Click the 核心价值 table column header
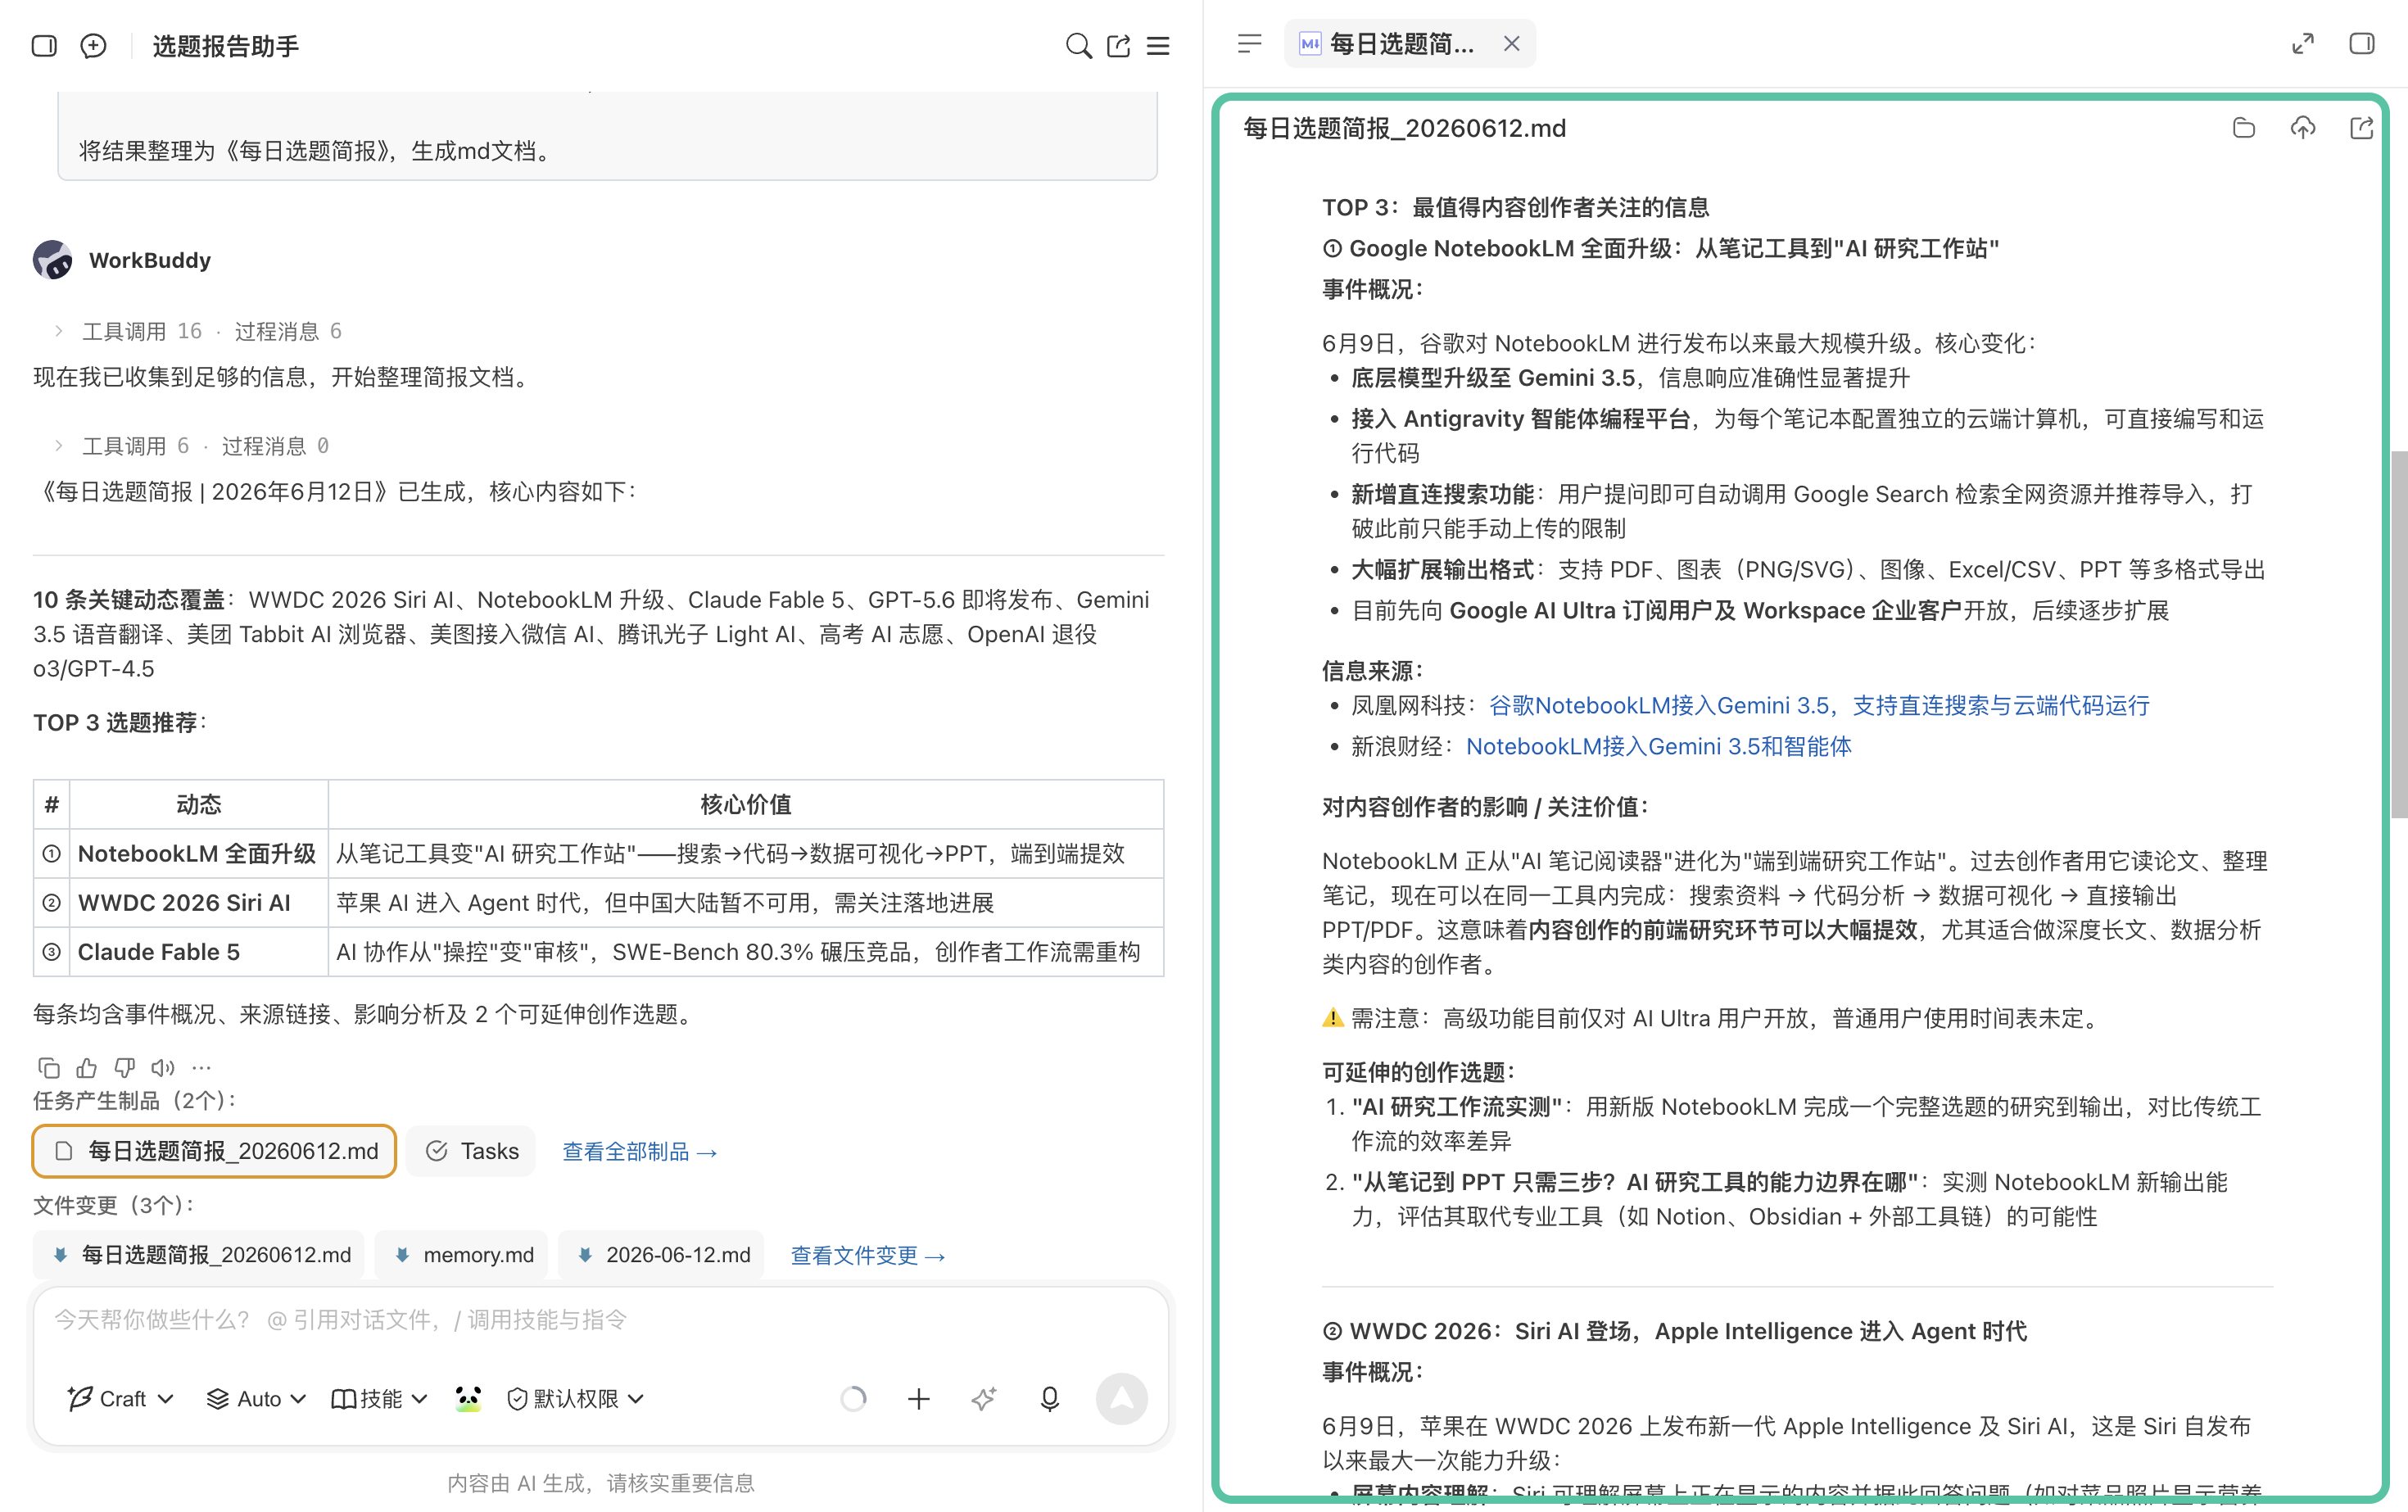The image size is (2408, 1512). pos(746,805)
